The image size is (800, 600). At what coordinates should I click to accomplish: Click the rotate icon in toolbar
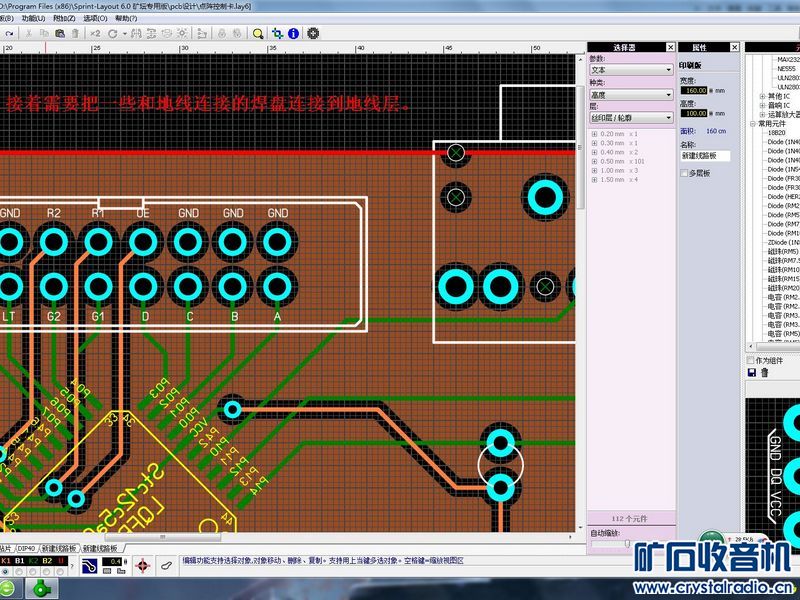click(x=113, y=33)
